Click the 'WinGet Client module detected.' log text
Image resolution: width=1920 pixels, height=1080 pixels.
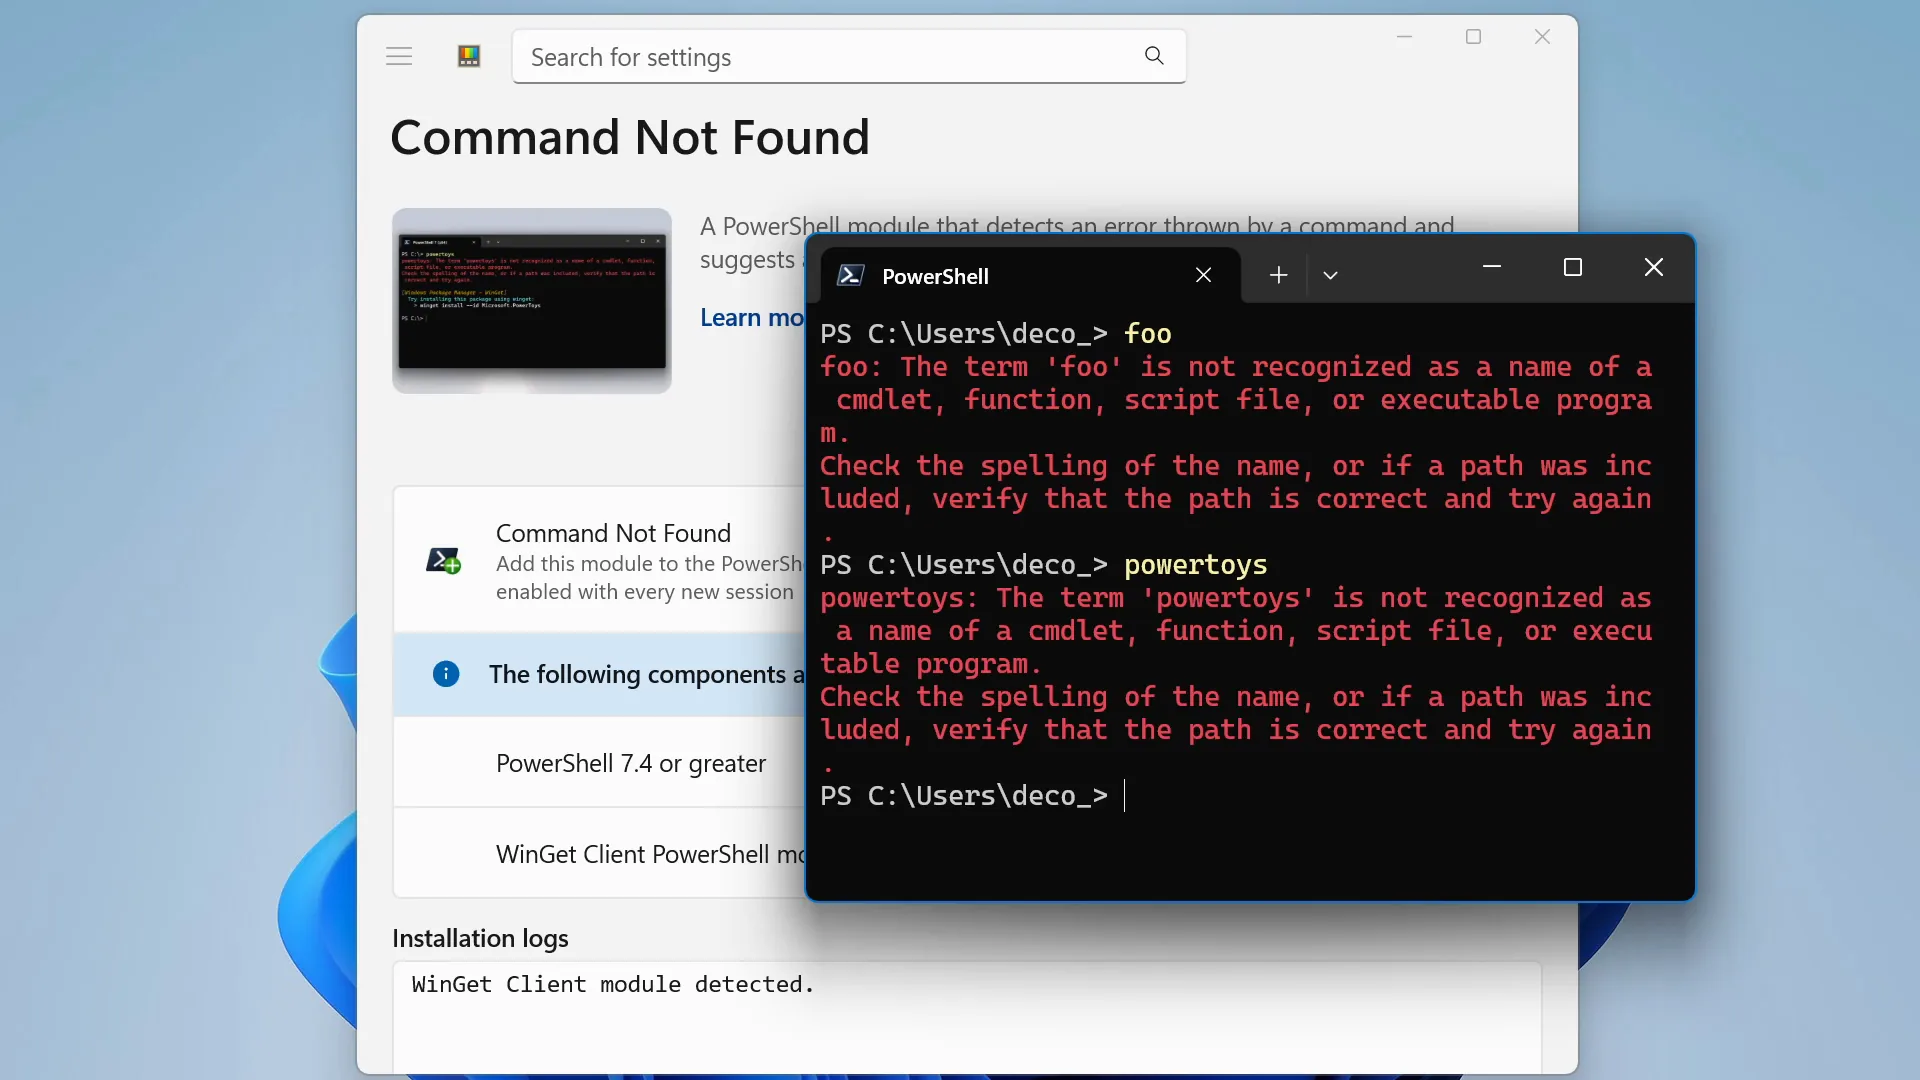[613, 984]
